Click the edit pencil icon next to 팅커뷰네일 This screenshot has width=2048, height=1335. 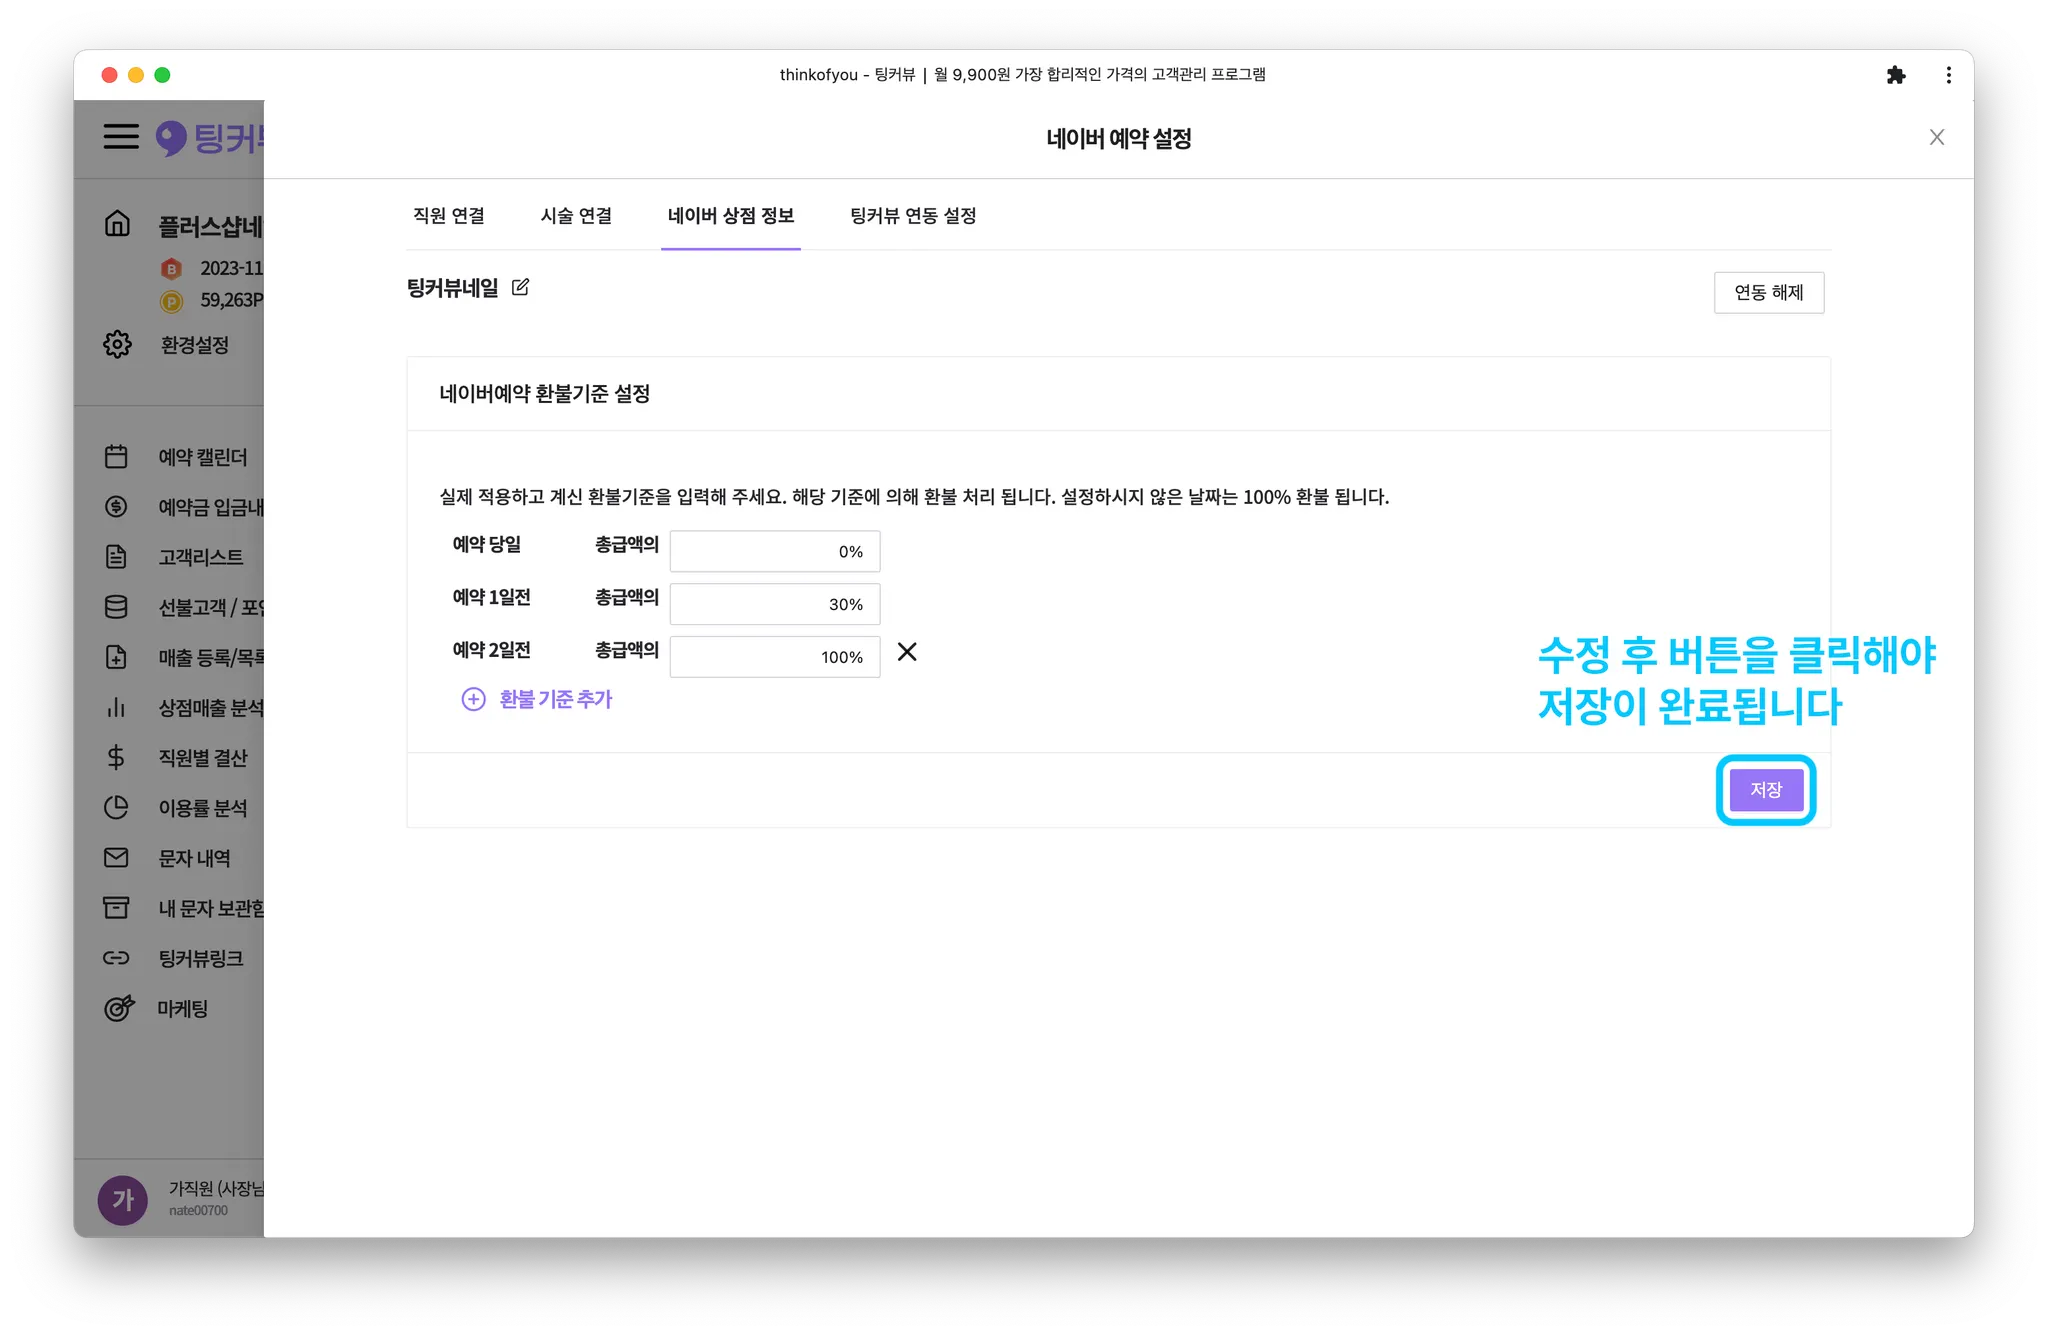coord(520,288)
